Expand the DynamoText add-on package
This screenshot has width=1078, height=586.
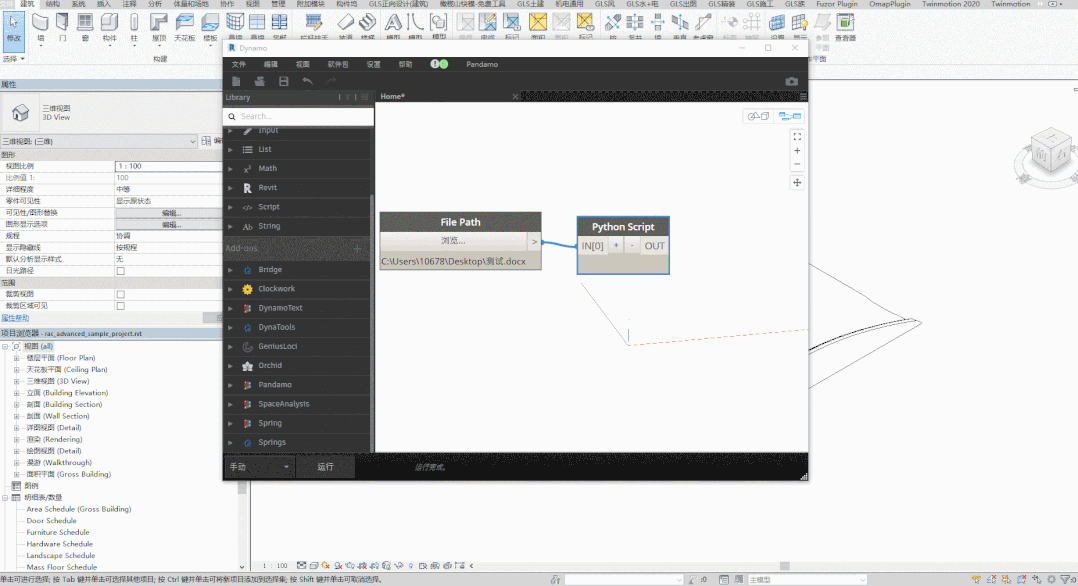(230, 308)
